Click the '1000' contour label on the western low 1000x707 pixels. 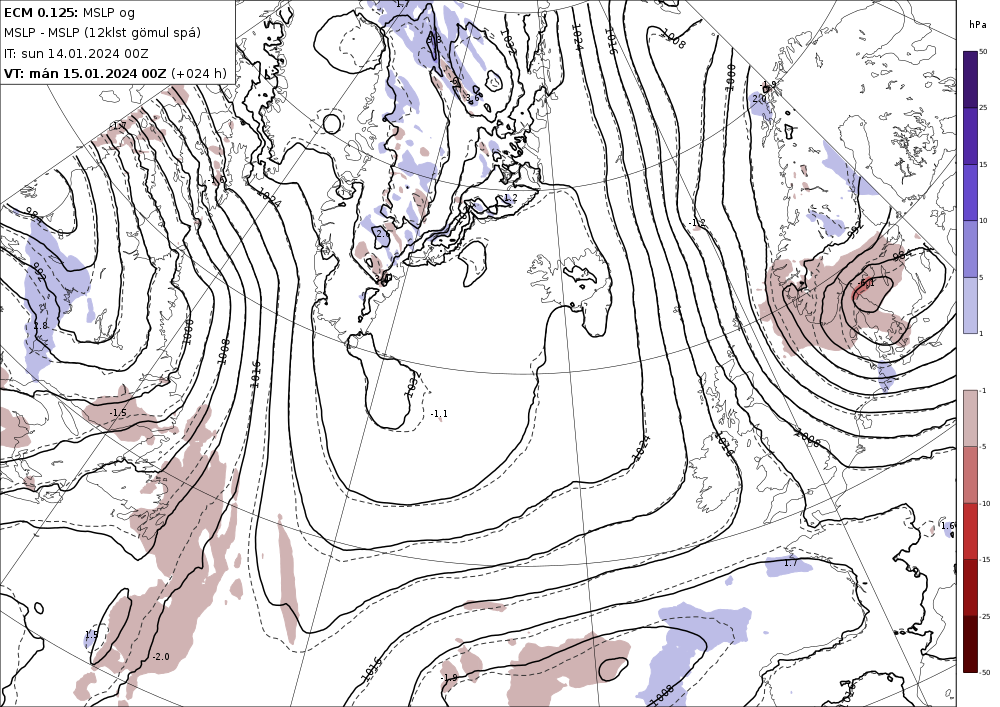188,332
